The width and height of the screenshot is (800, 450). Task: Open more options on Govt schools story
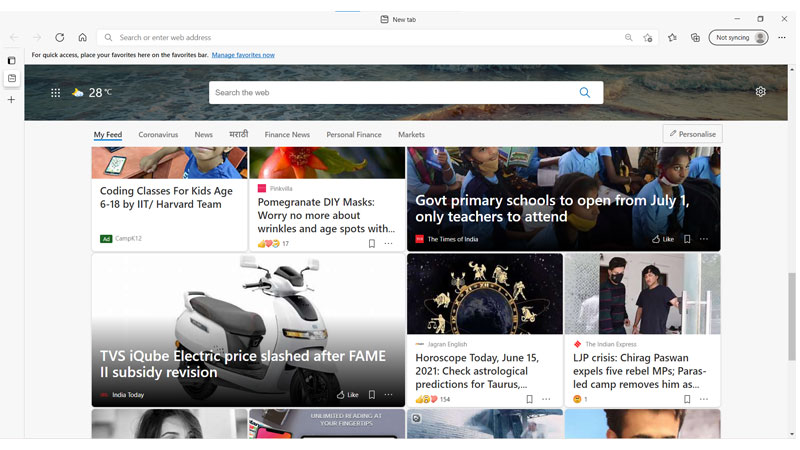click(x=704, y=239)
